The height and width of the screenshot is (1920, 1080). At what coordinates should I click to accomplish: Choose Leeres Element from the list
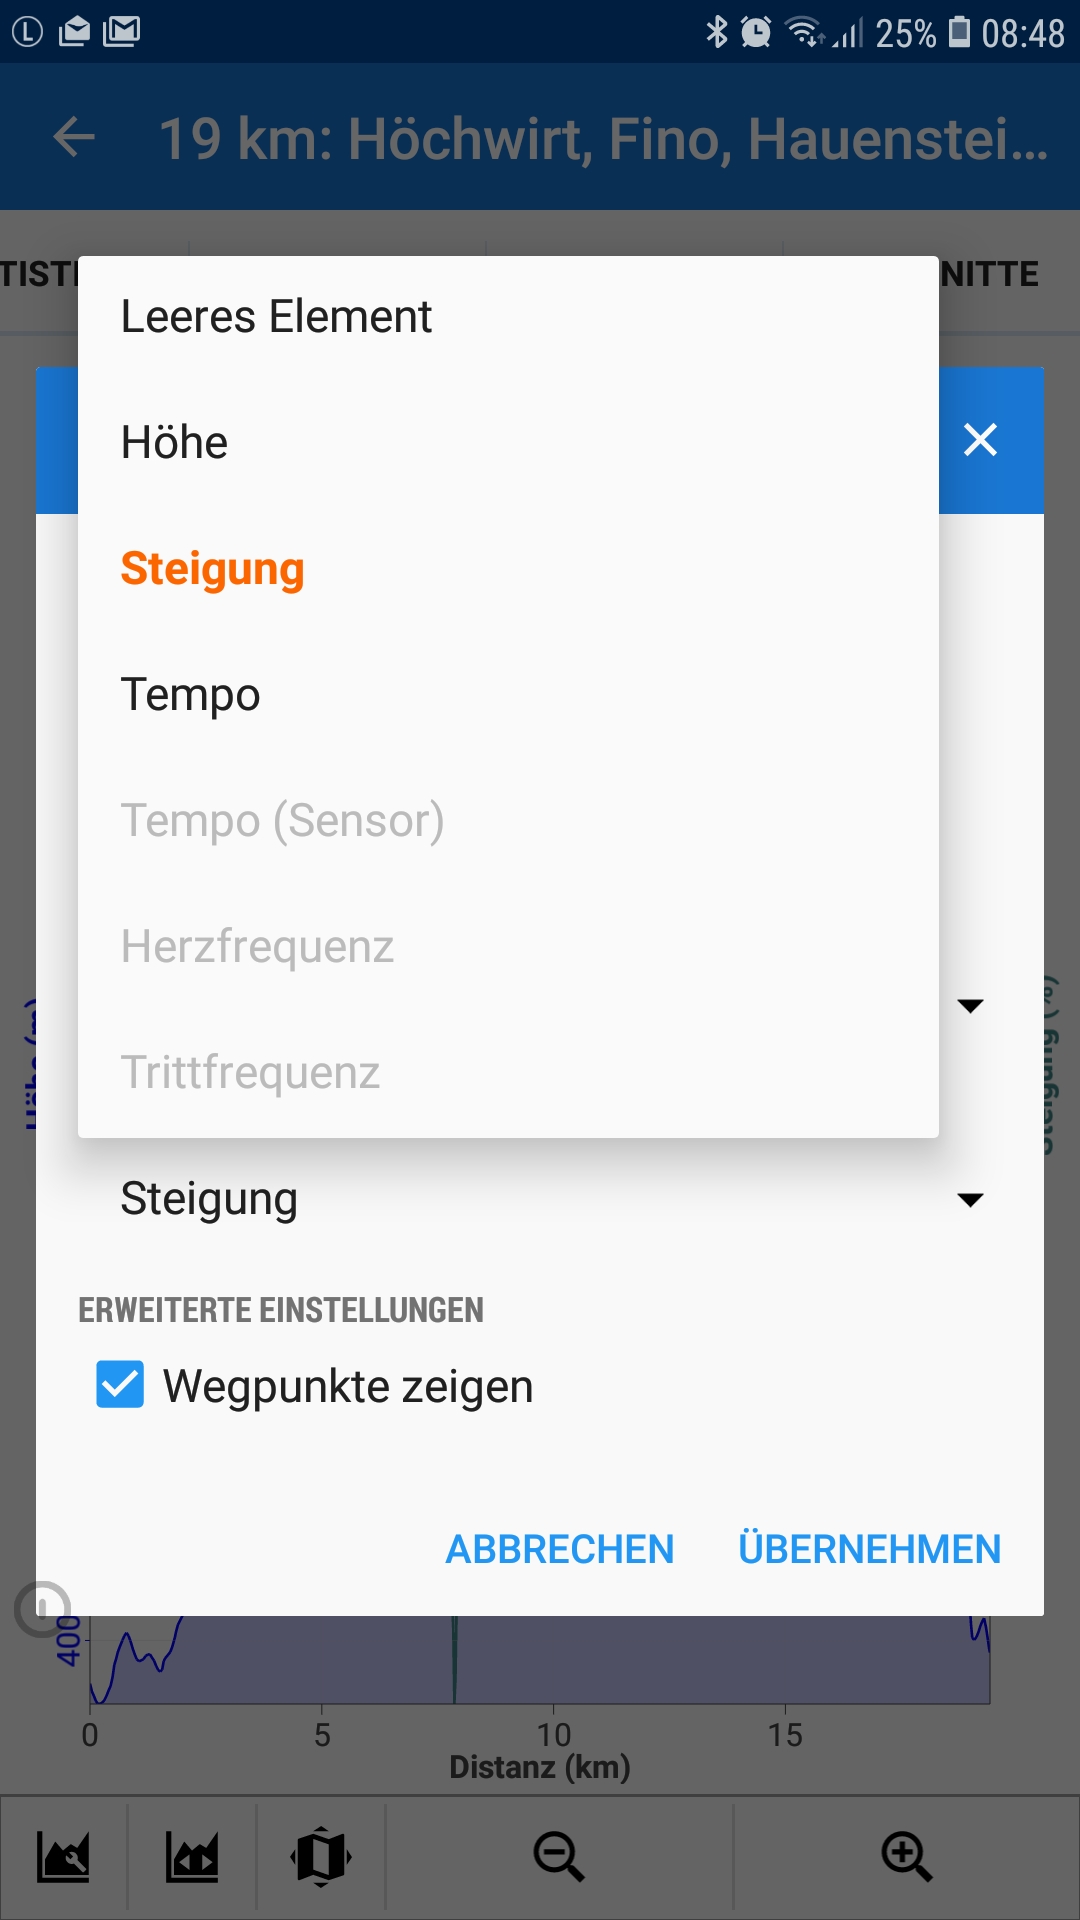click(x=276, y=317)
